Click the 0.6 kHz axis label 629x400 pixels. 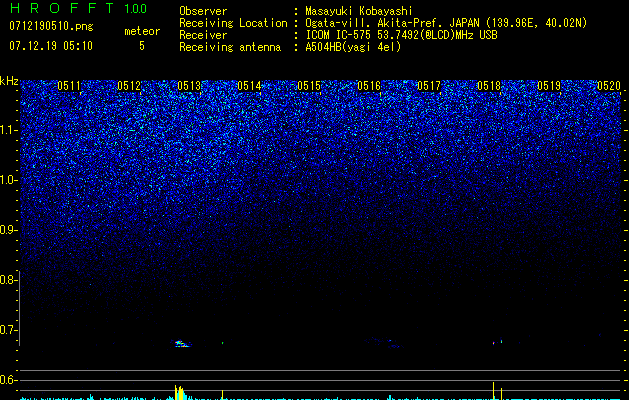coord(9,380)
